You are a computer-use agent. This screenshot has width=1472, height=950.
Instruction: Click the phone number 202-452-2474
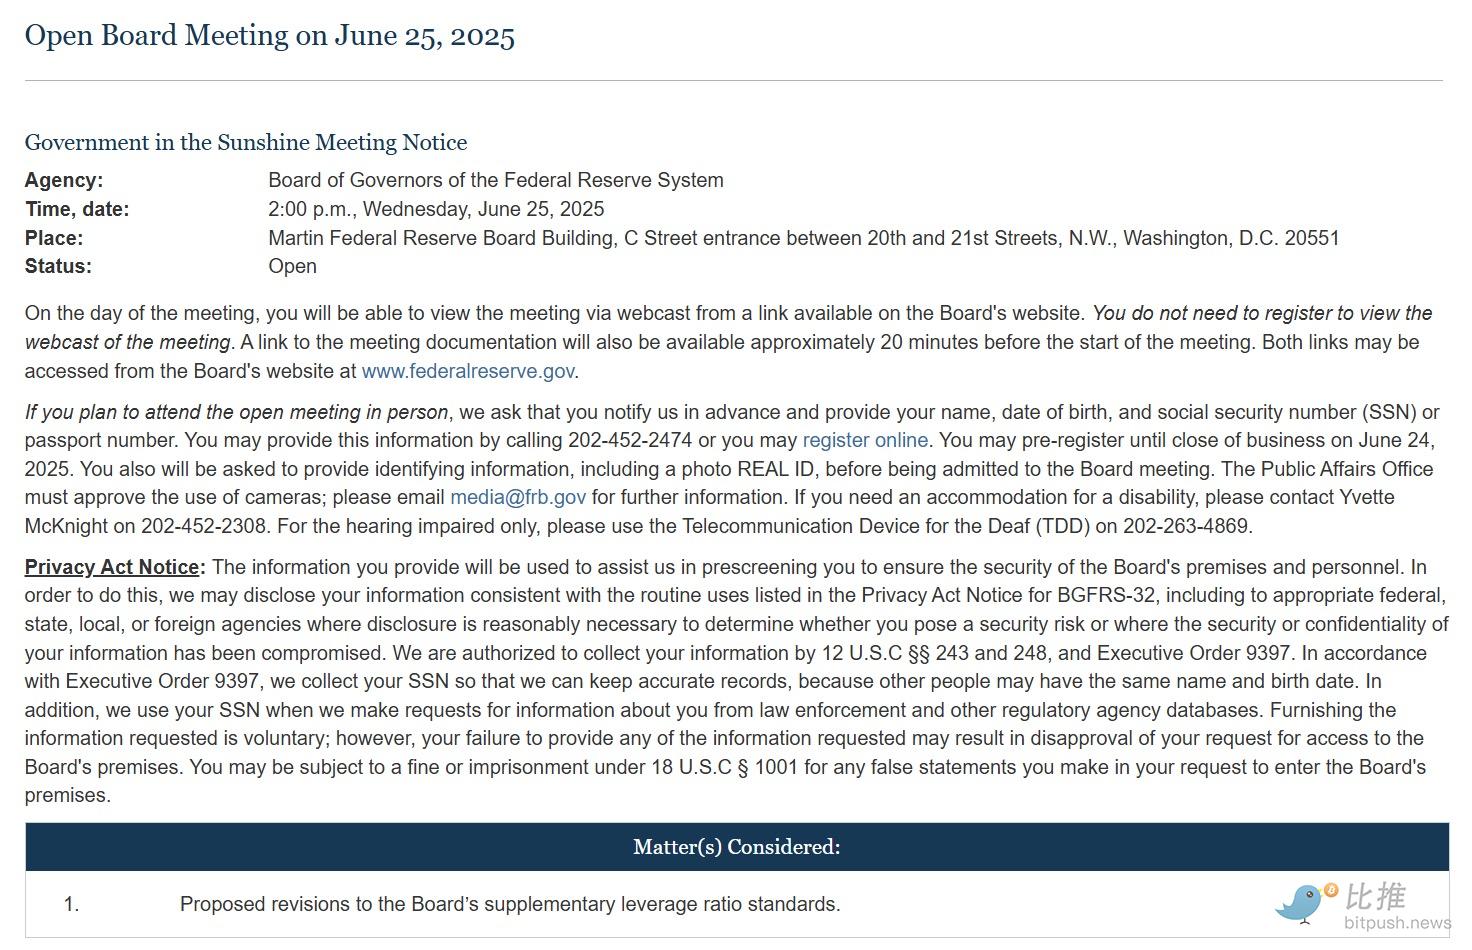[x=630, y=440]
